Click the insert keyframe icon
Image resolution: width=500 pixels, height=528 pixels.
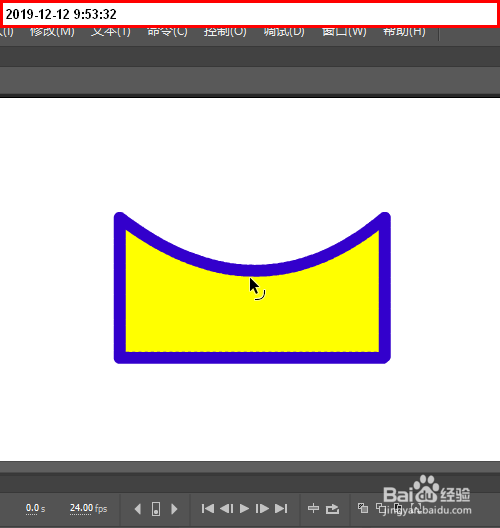(x=156, y=508)
